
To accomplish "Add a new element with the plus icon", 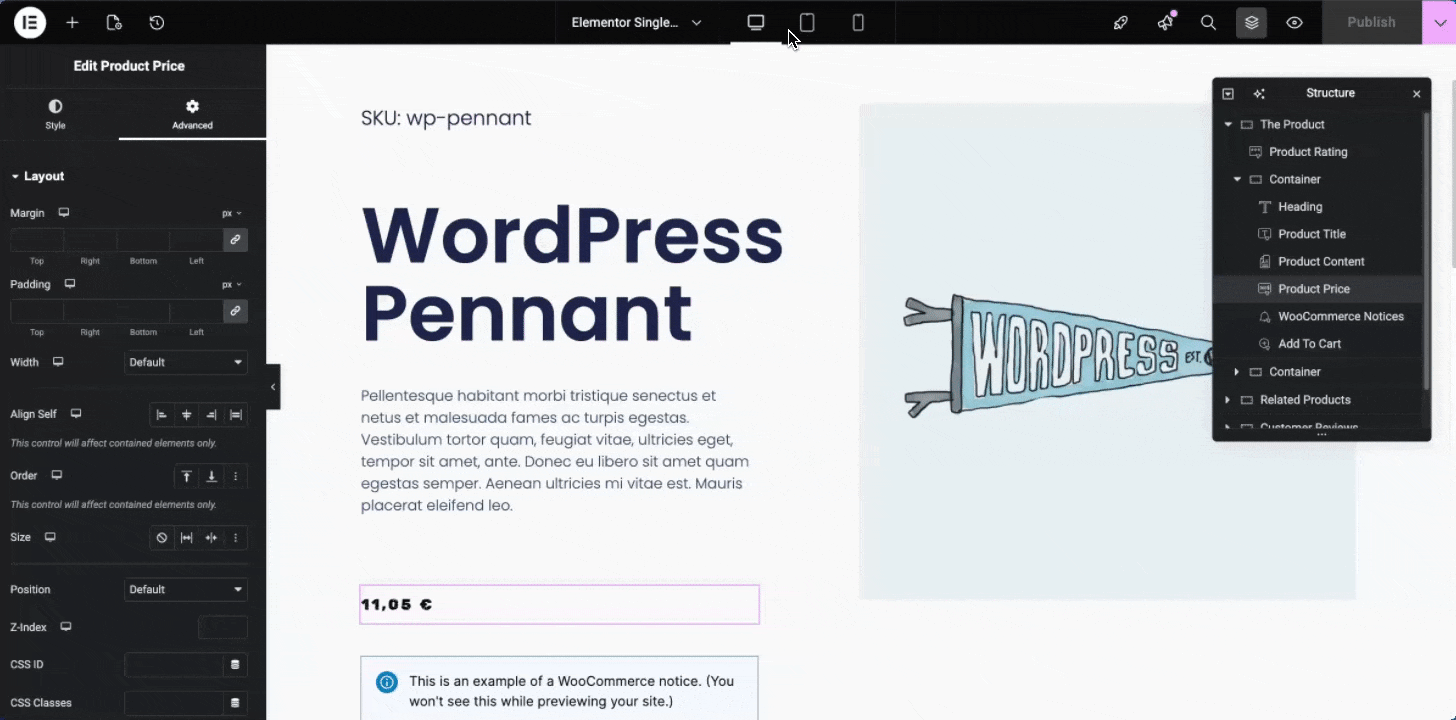I will point(71,22).
